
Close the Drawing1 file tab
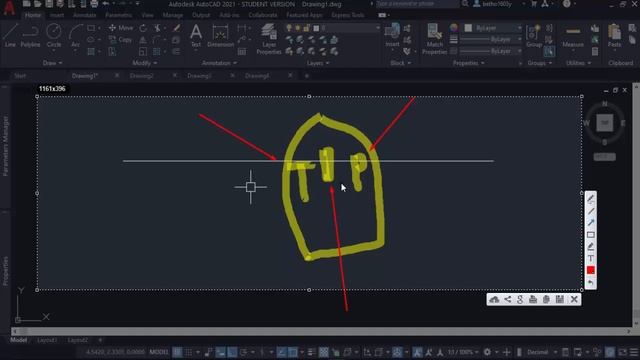(x=117, y=76)
